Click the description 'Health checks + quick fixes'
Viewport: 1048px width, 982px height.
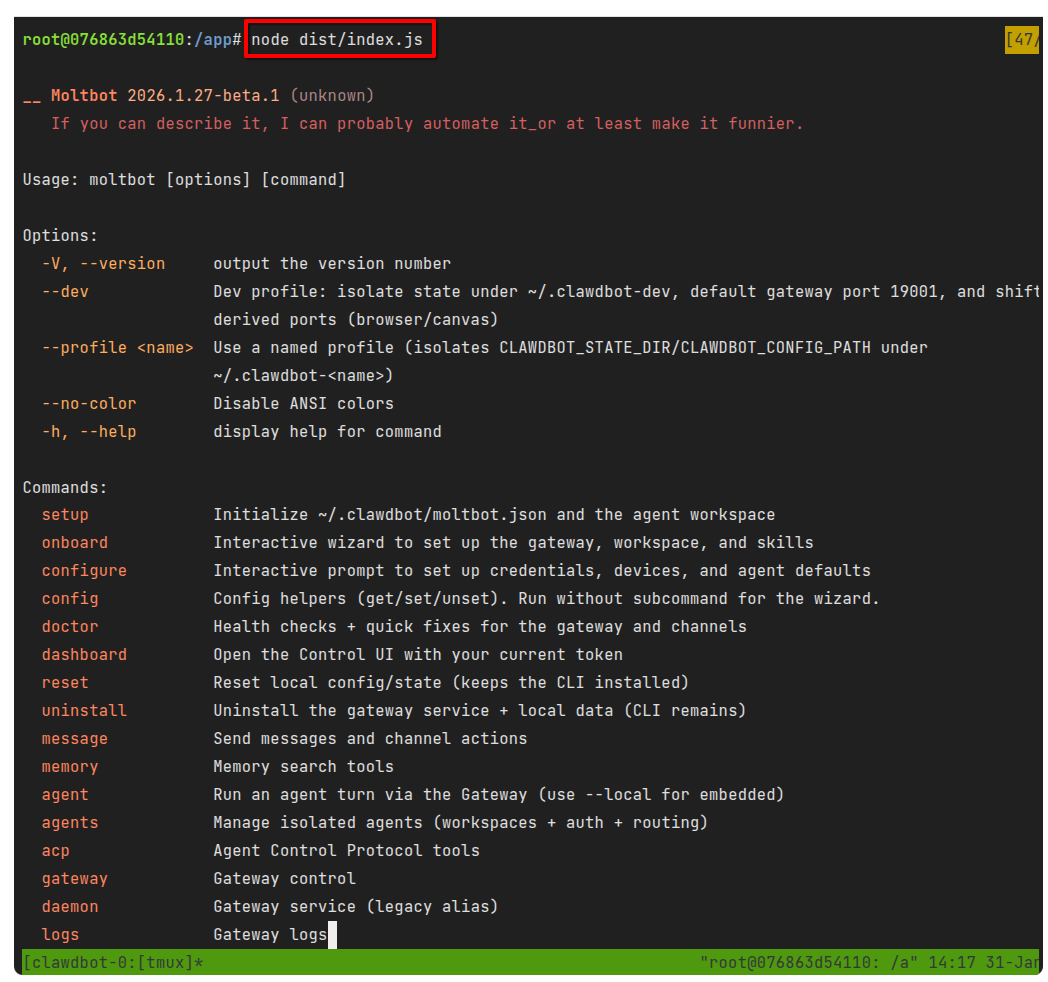[480, 627]
